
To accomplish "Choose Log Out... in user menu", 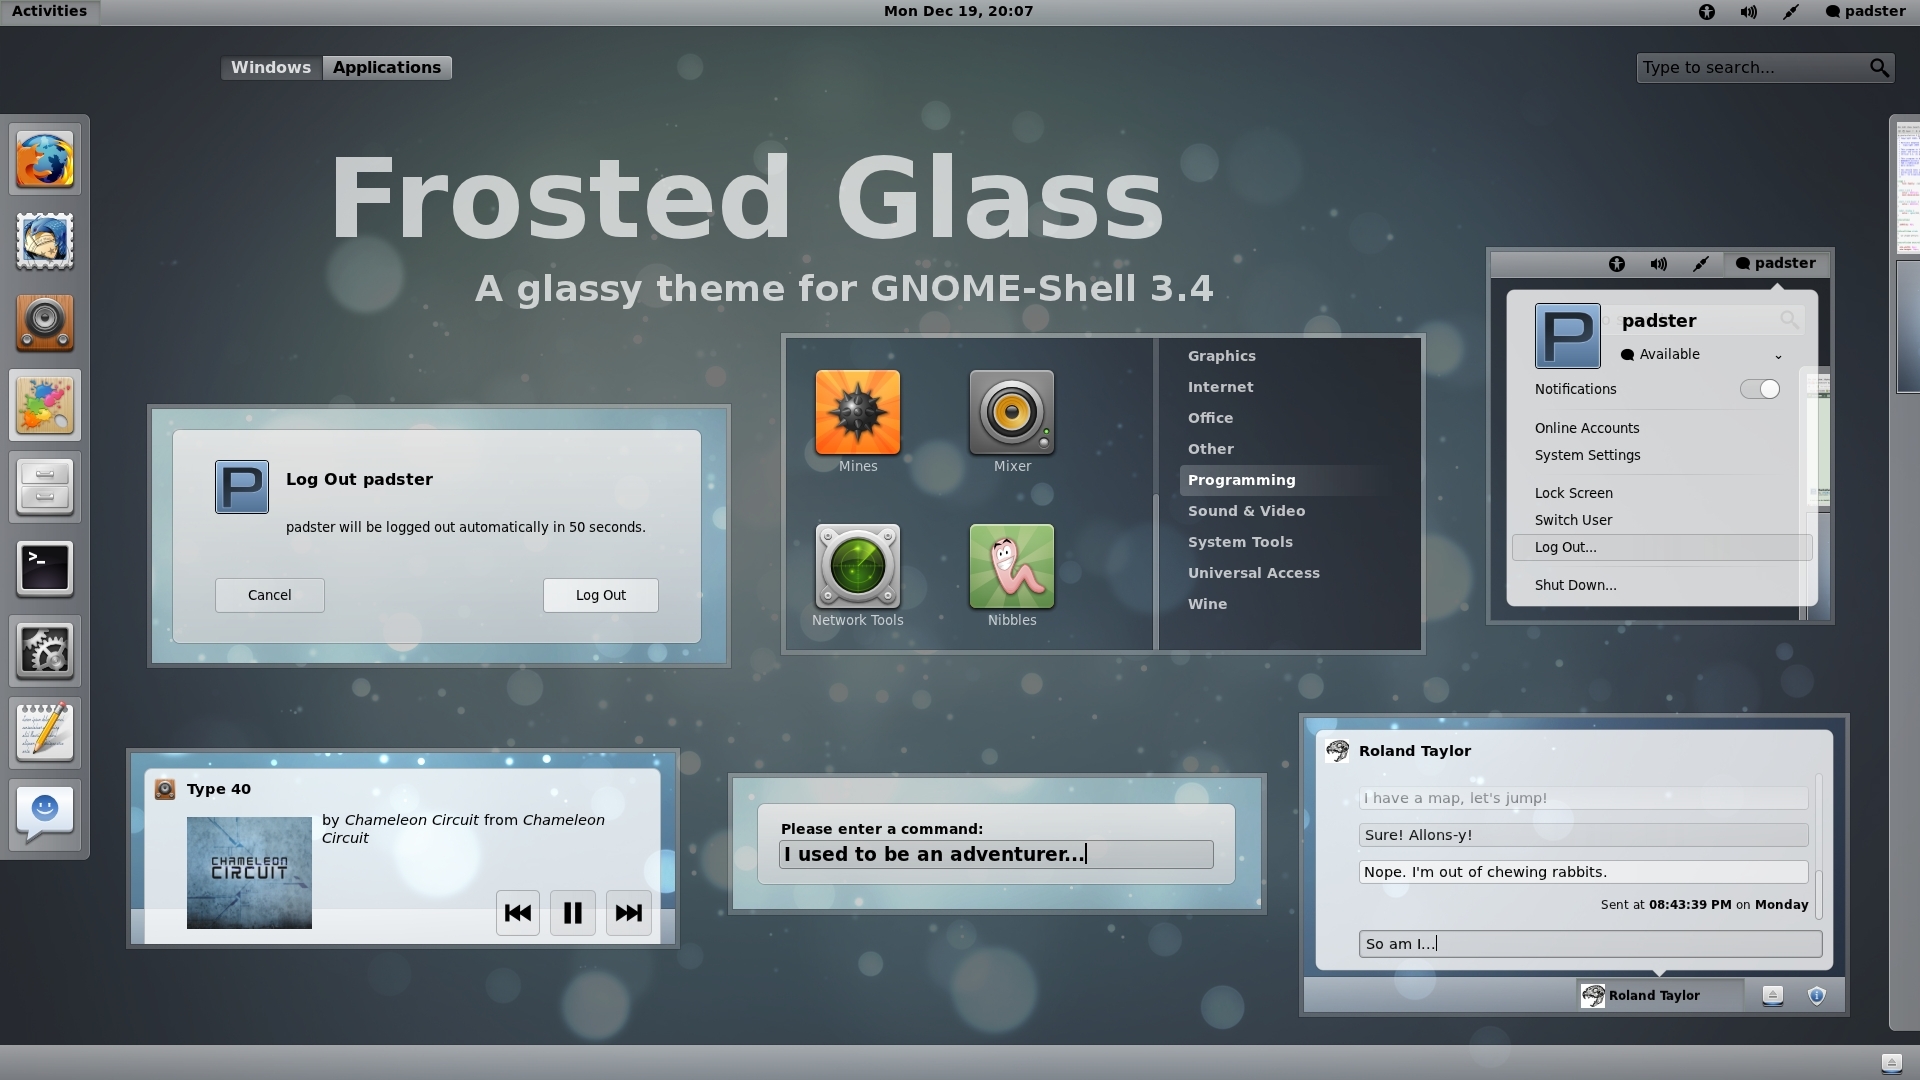I will point(1662,547).
